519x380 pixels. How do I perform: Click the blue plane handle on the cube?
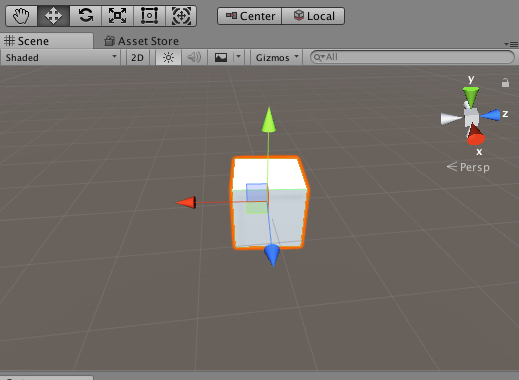point(256,192)
